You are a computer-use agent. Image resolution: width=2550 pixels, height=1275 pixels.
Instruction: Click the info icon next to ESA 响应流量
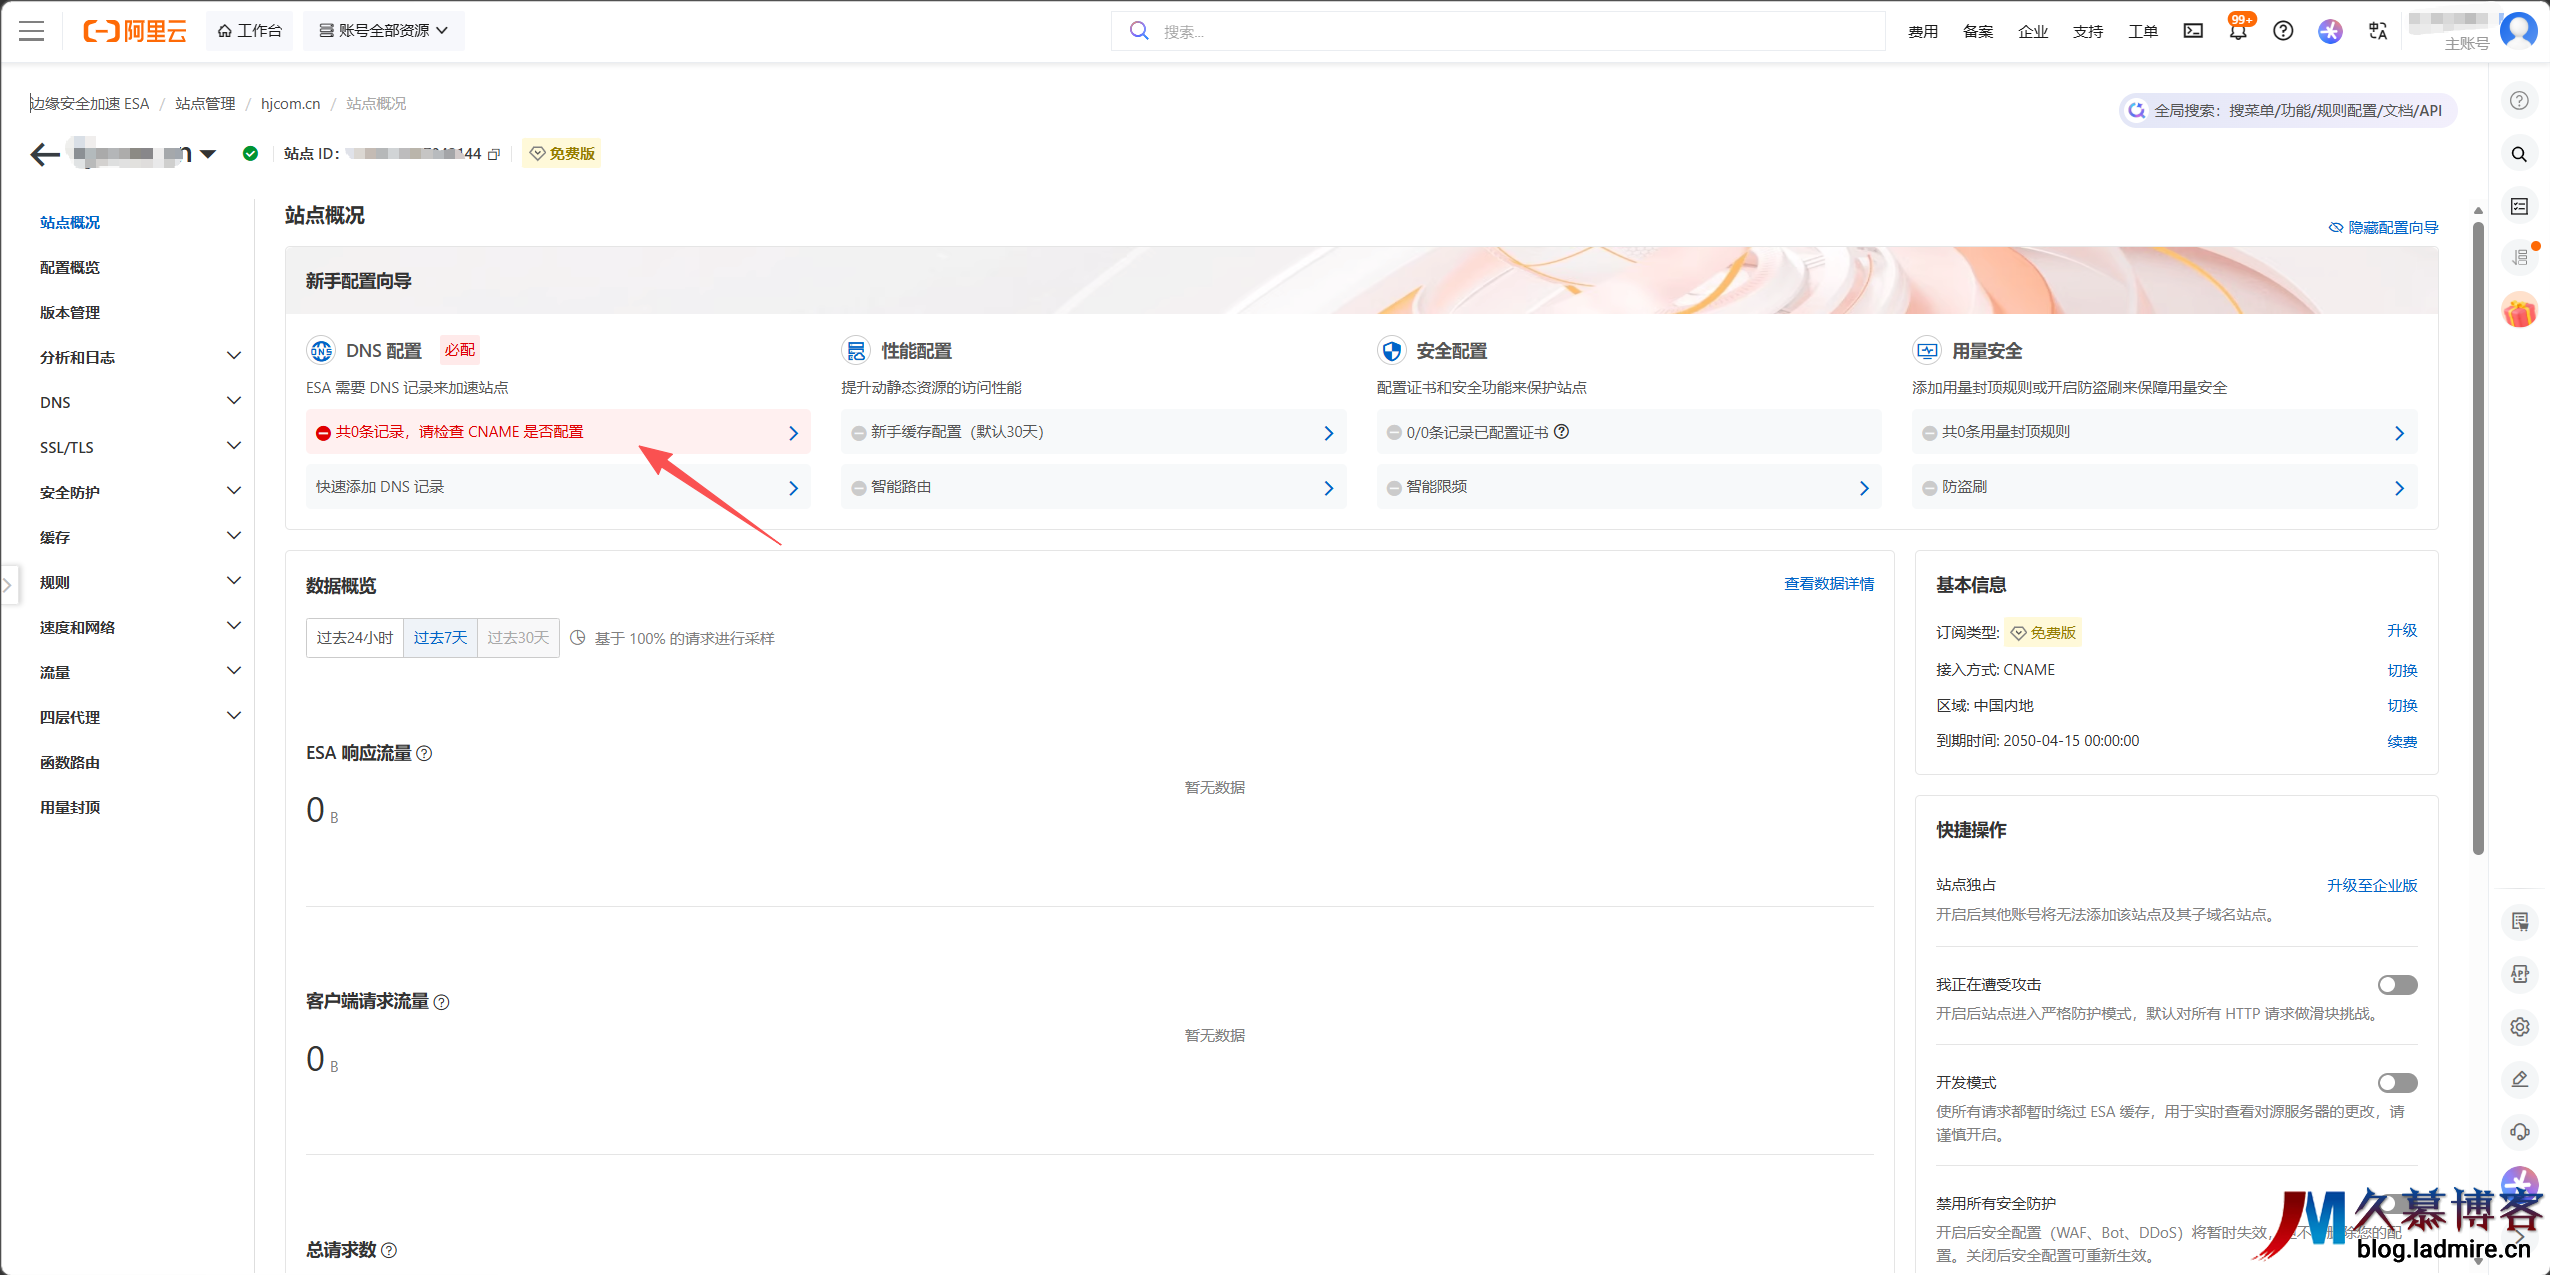point(424,753)
